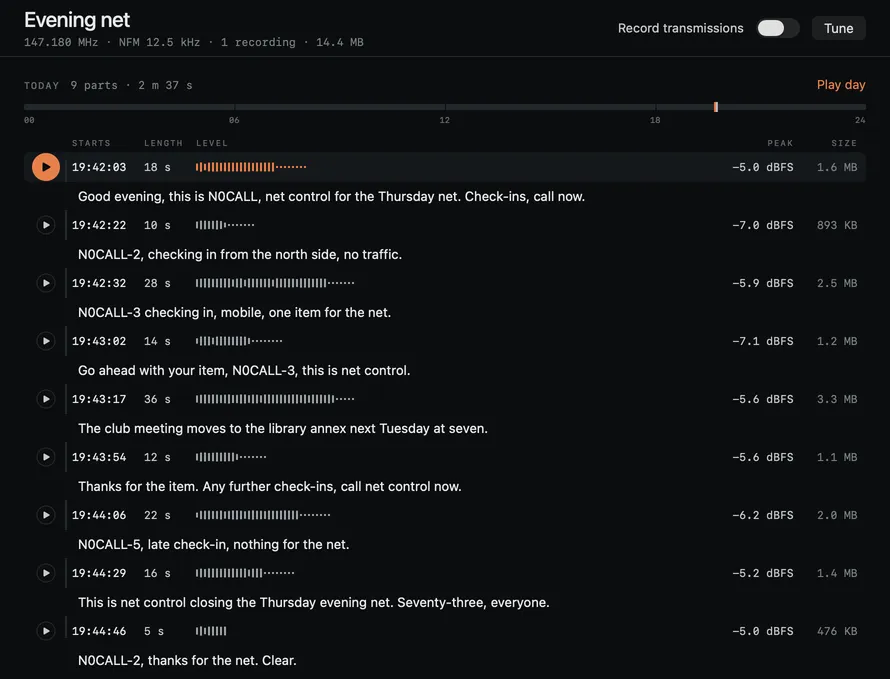Play the 19:42:32 mobile check-in clip
Viewport: 890px width, 679px height.
[x=46, y=283]
